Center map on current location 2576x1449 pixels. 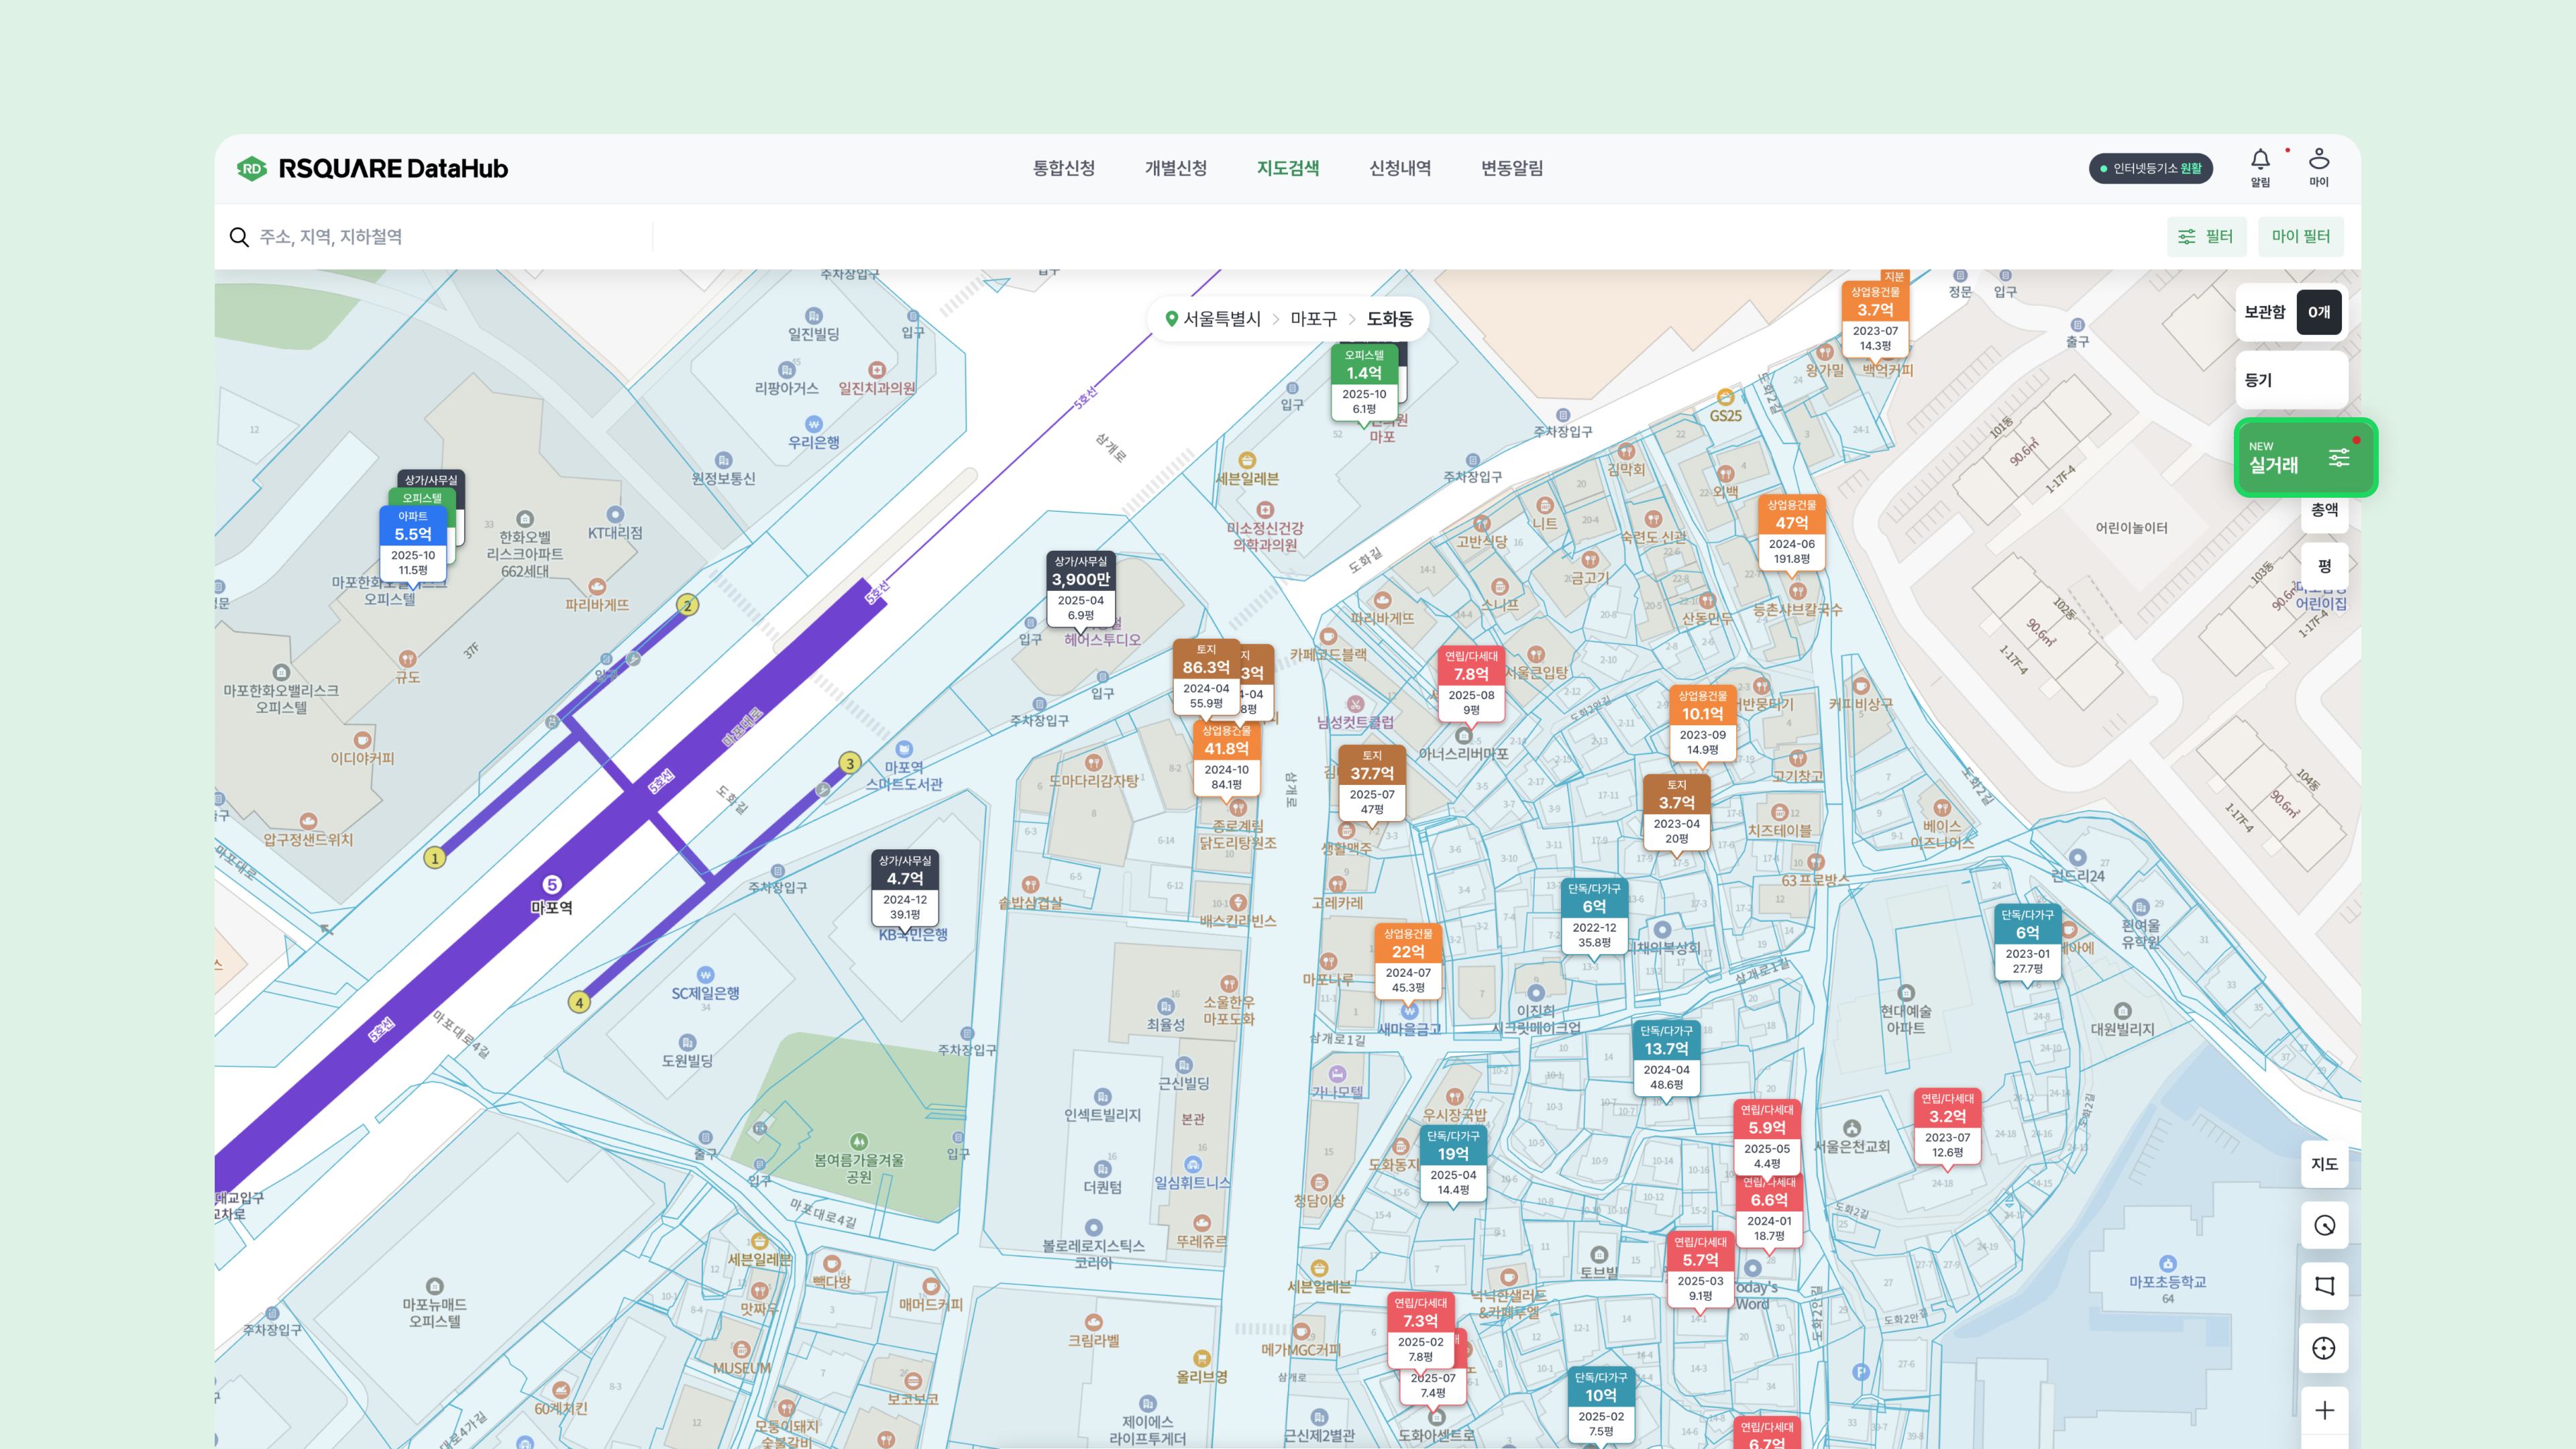tap(2324, 1348)
